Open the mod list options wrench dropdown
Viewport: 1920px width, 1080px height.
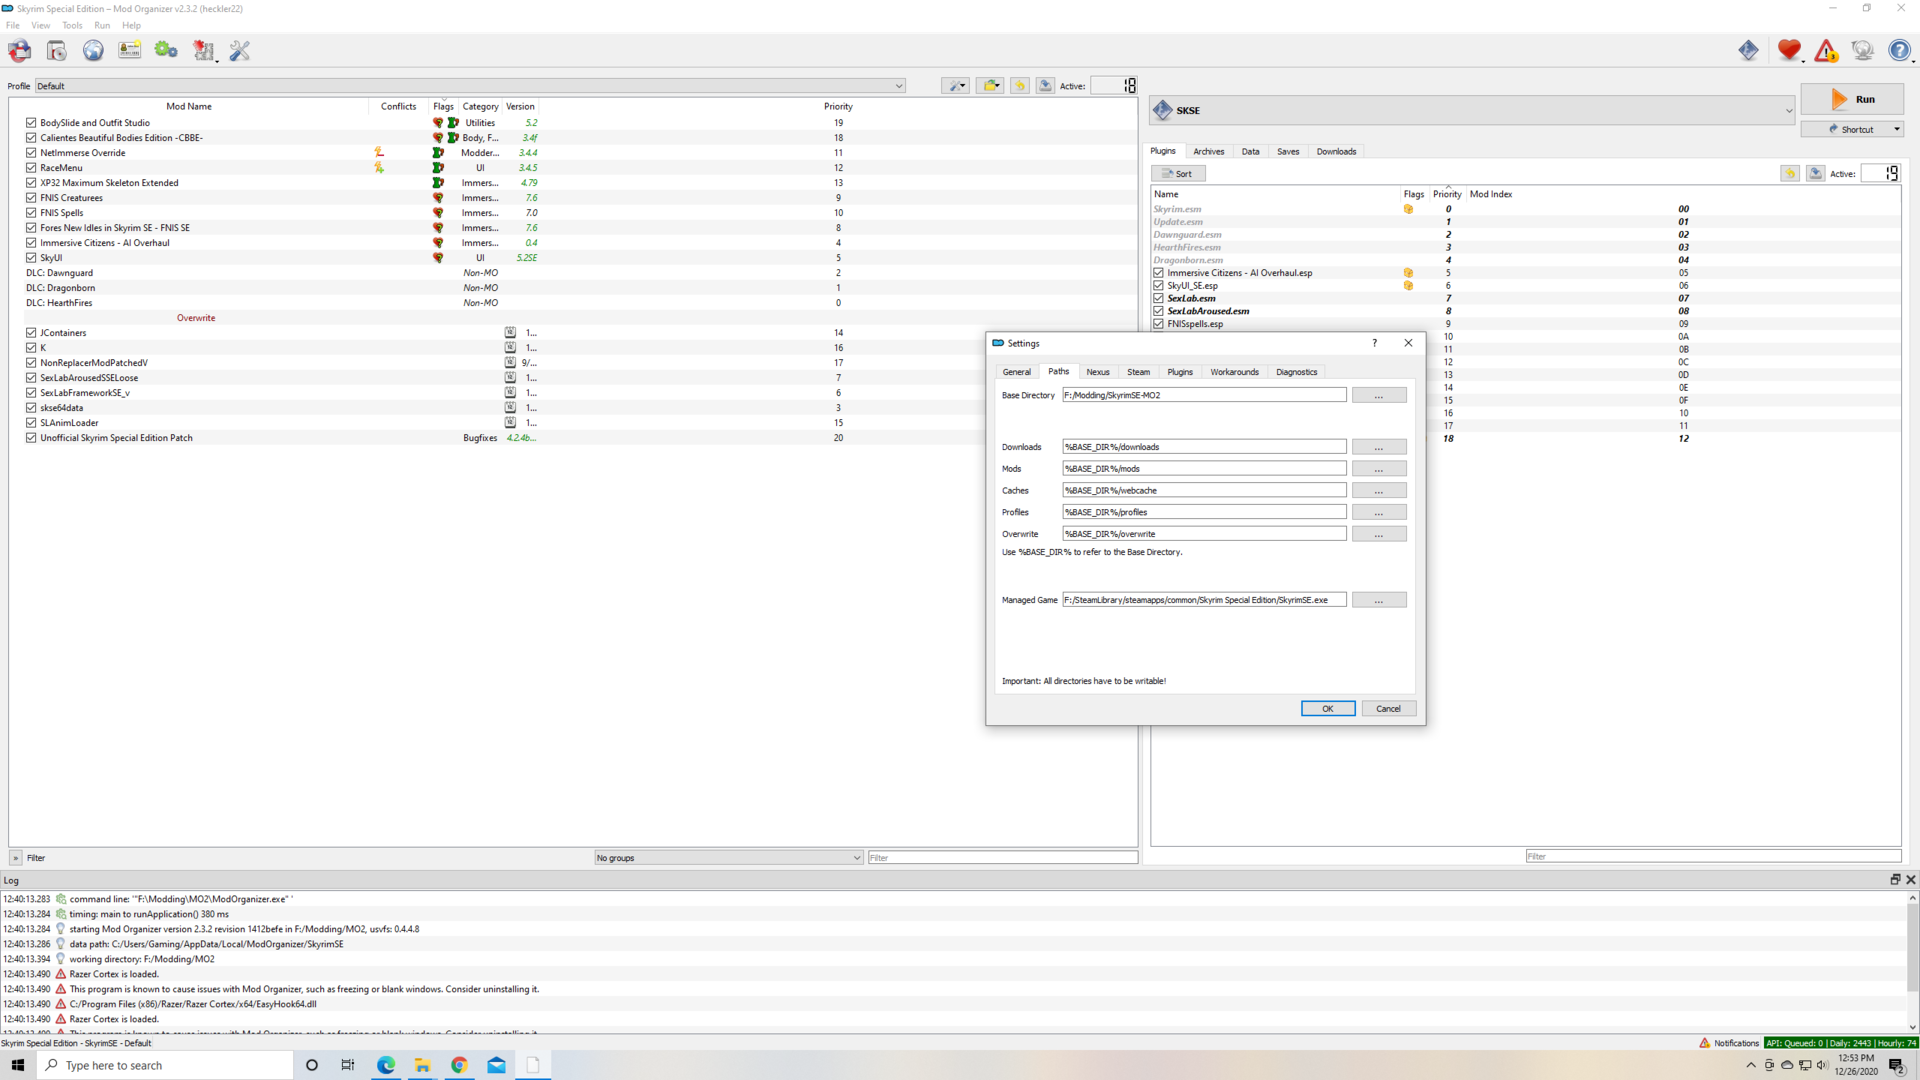(x=956, y=86)
